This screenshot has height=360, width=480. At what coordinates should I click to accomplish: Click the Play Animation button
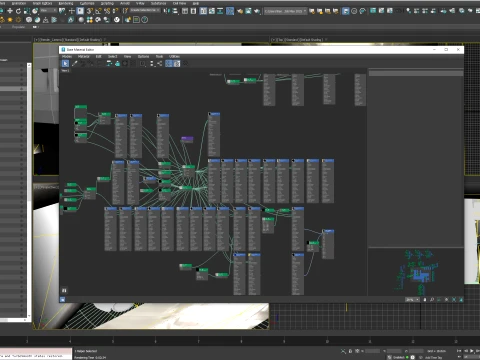point(472,351)
